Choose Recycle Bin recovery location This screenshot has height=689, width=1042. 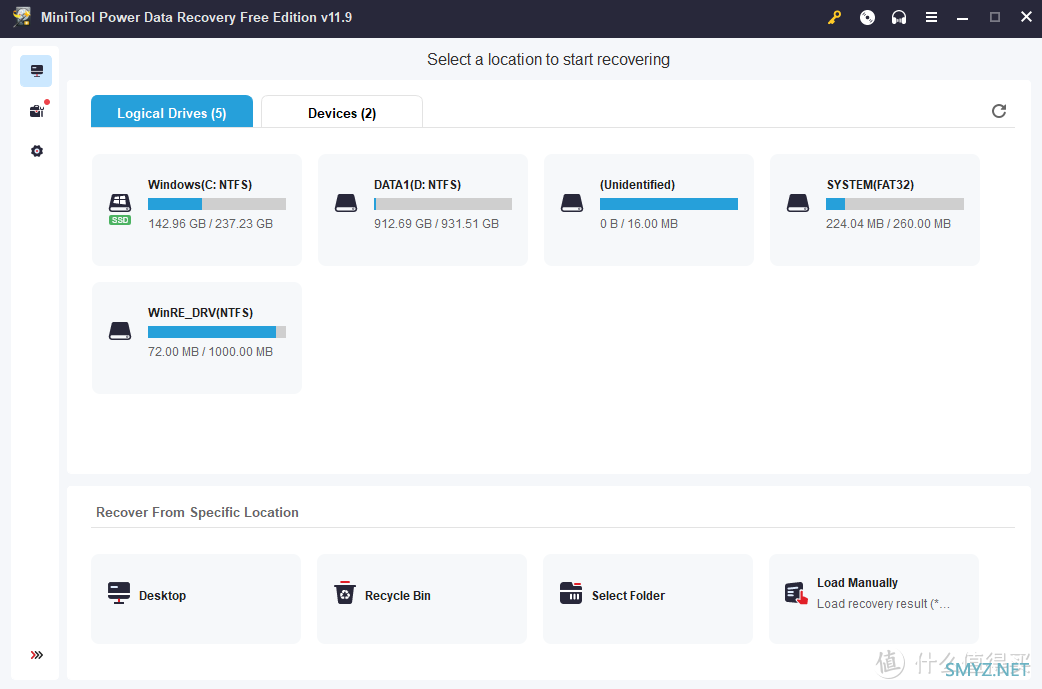[x=422, y=599]
